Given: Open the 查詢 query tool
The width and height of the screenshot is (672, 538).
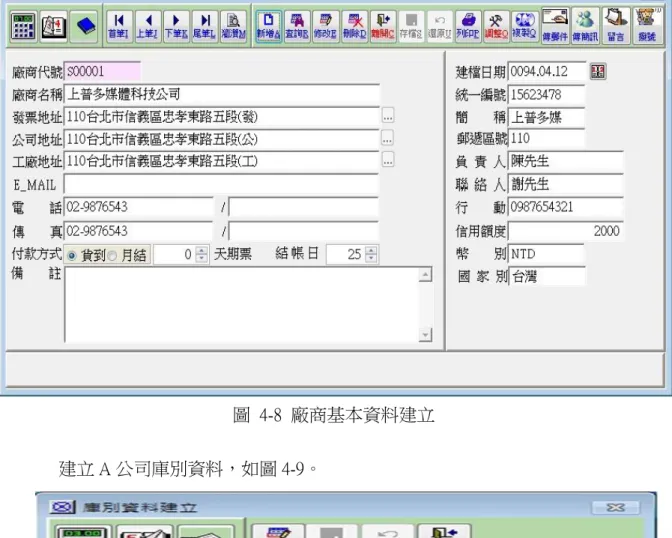Looking at the screenshot, I should tap(297, 27).
